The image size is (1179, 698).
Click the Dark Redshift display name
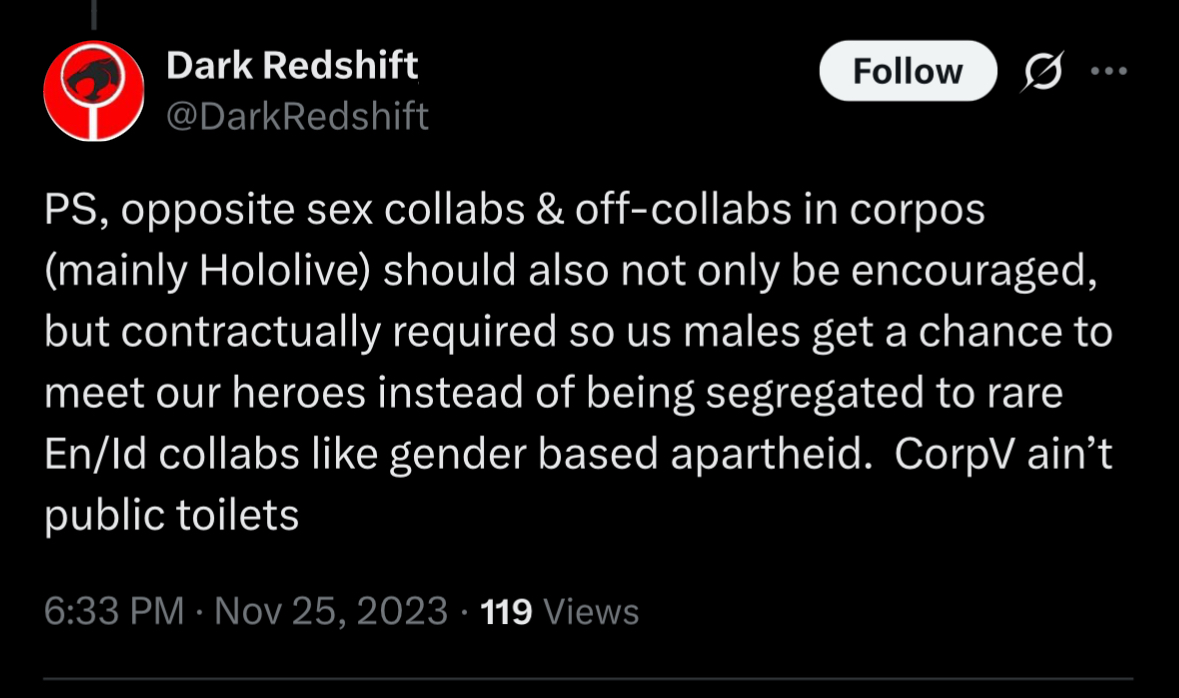292,66
